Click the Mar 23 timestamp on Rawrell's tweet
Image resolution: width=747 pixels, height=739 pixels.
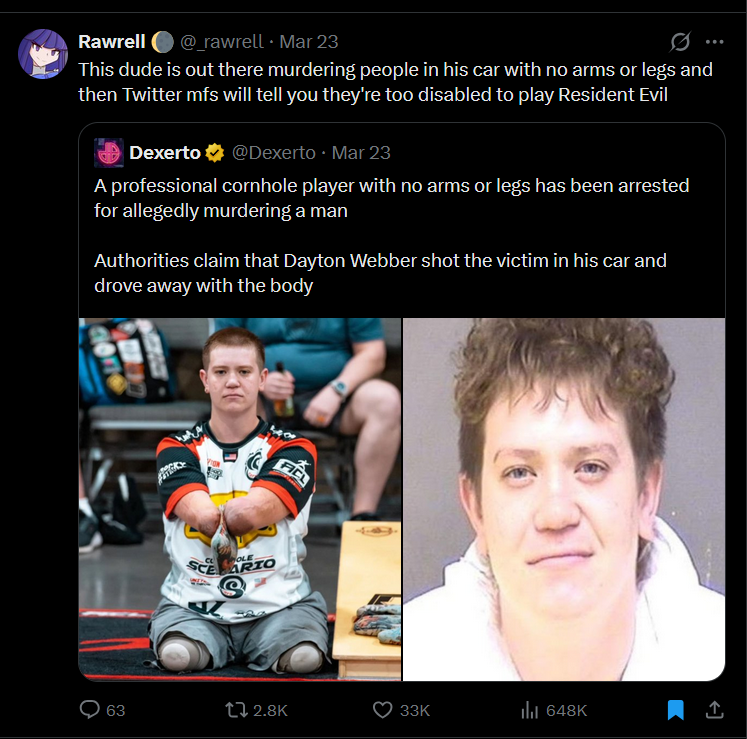[x=309, y=42]
